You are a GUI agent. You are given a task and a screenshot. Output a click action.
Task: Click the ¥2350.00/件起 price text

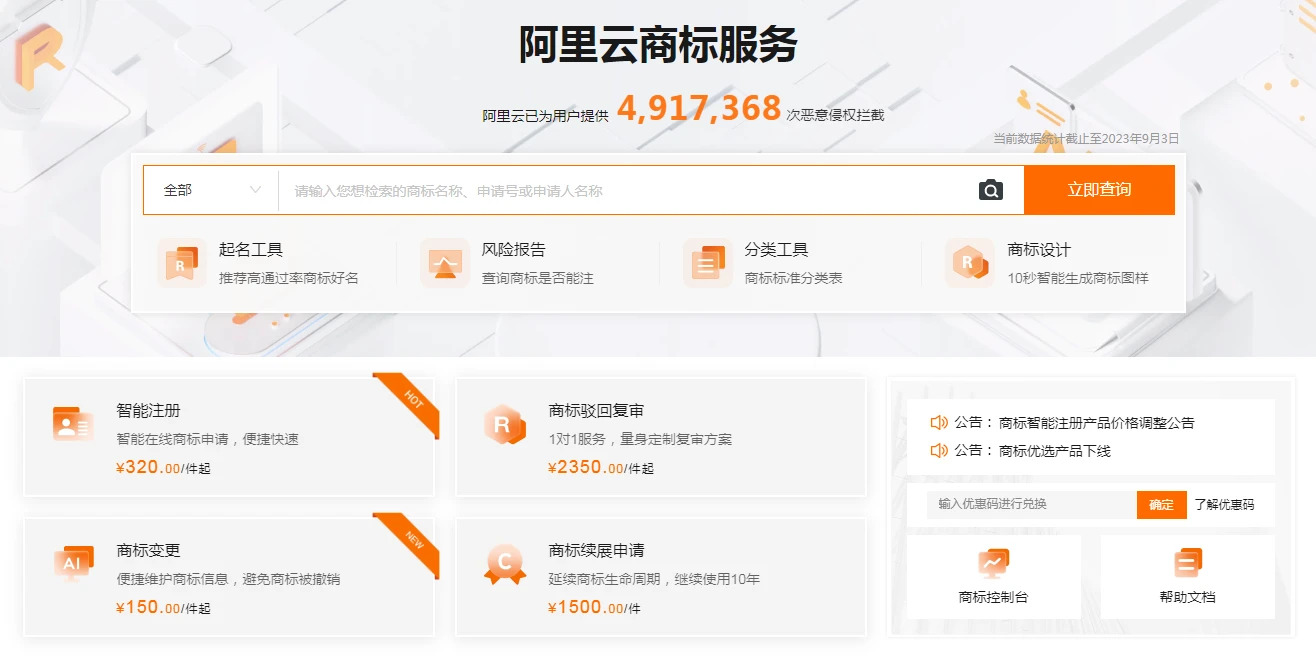click(x=600, y=467)
